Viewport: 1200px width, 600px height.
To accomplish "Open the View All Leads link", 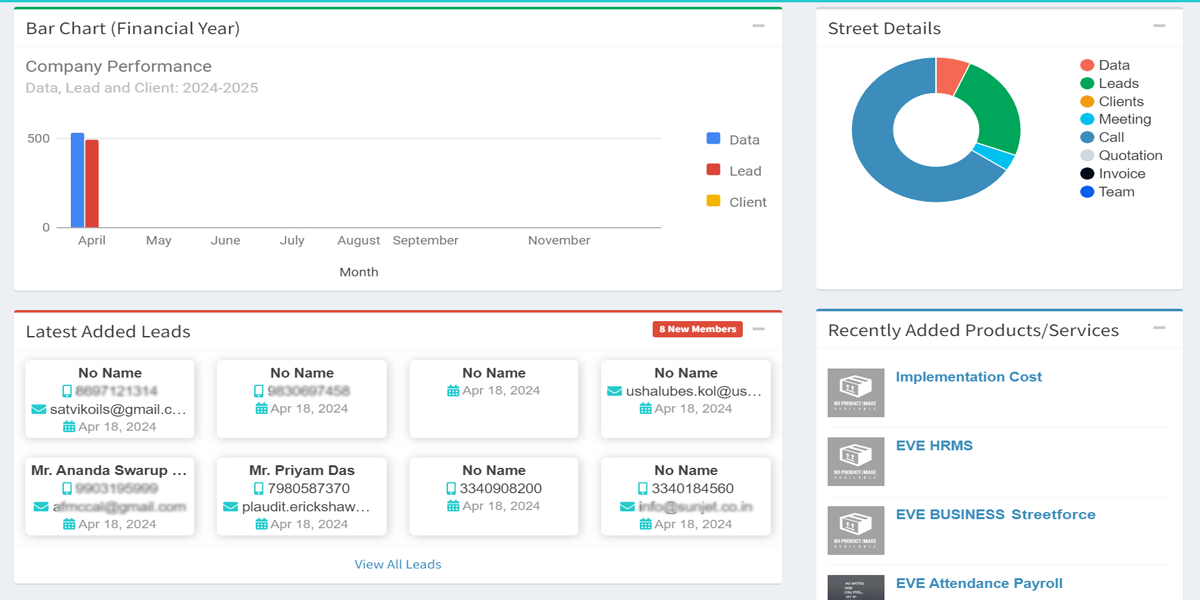I will pos(398,564).
